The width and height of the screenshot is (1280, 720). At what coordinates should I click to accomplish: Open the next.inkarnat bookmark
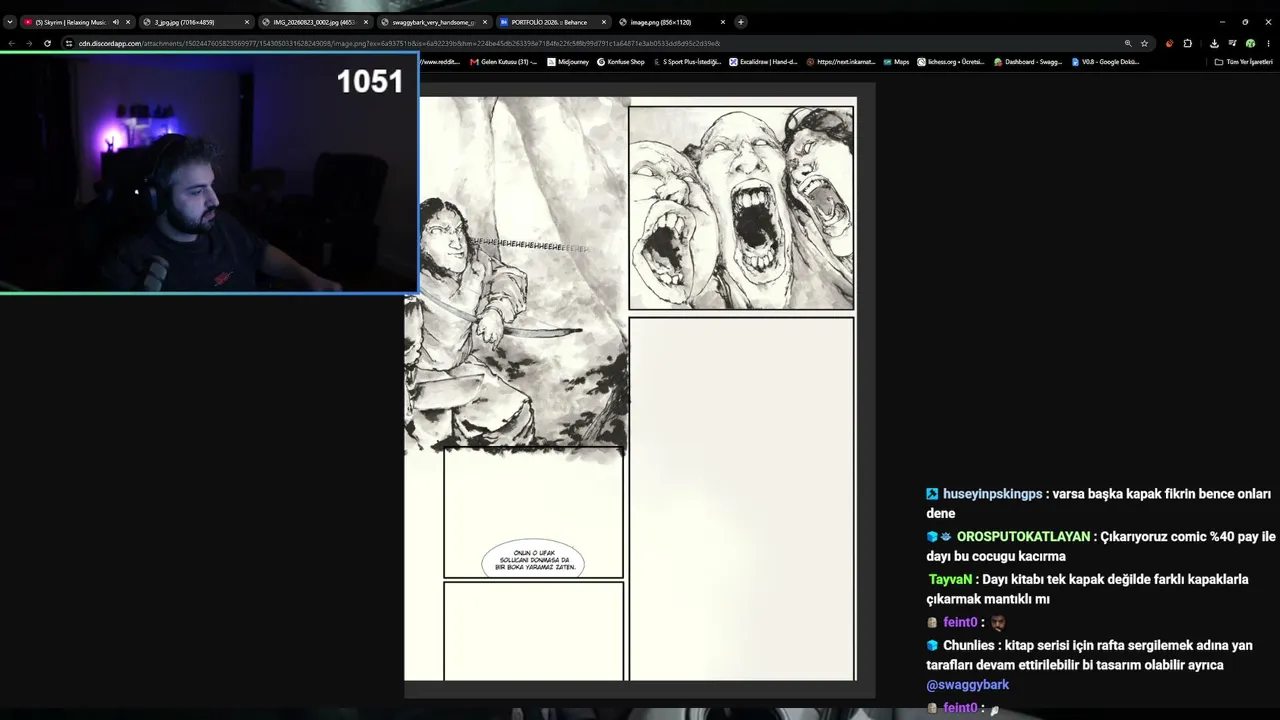point(841,62)
